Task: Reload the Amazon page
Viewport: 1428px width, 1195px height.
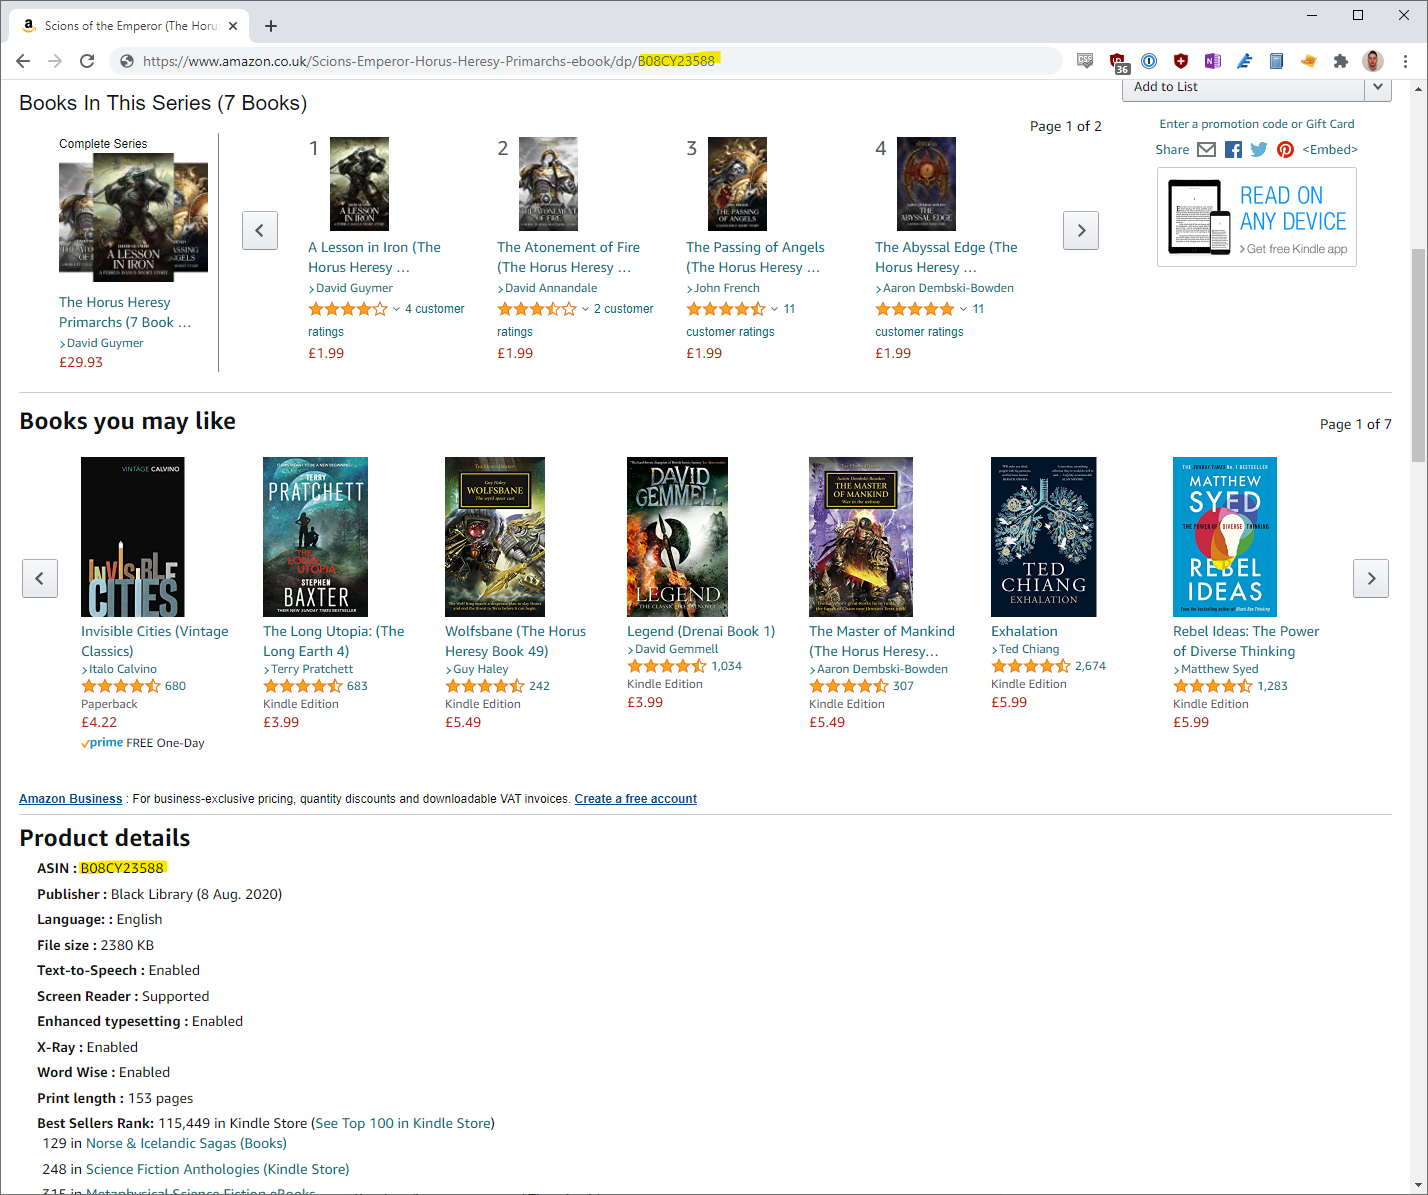Action: click(87, 61)
